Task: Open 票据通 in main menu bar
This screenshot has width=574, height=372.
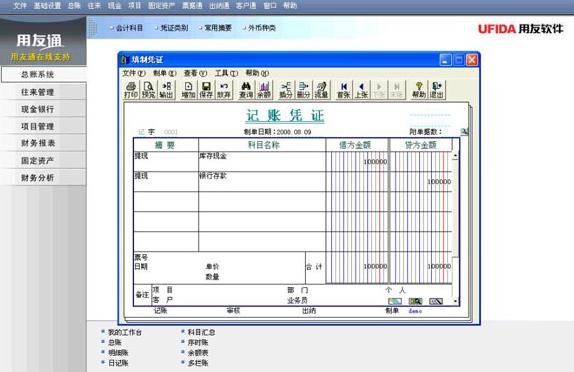Action: coord(192,5)
